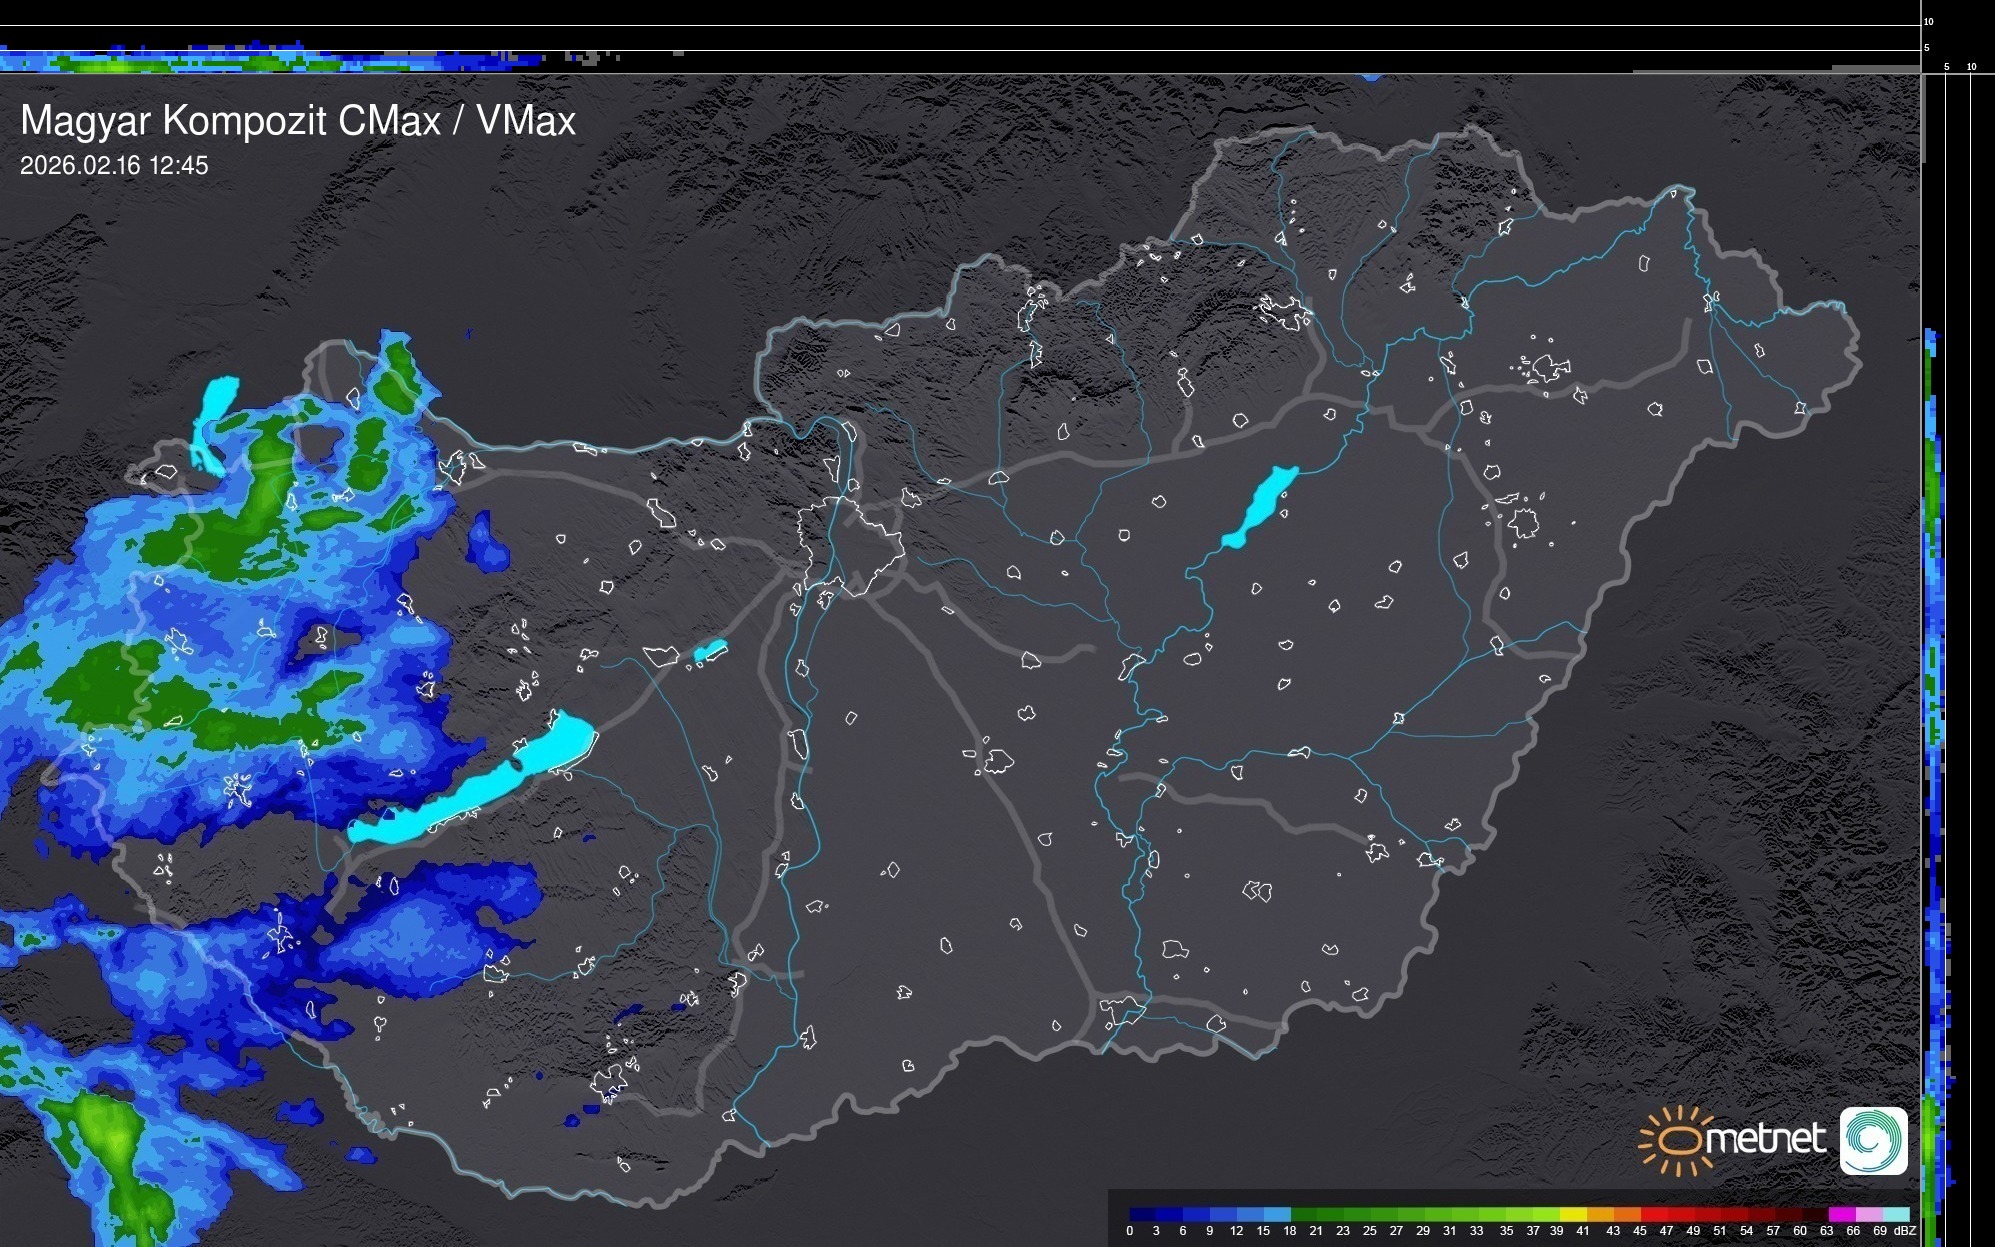Click the 2026.02.16 12:45 timestamp

pos(114,166)
